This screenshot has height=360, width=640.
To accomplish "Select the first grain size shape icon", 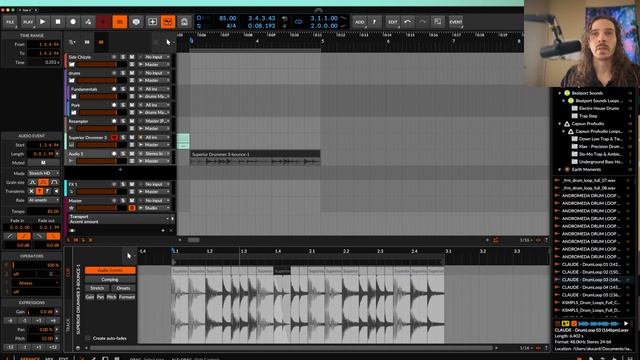I will pyautogui.click(x=33, y=182).
